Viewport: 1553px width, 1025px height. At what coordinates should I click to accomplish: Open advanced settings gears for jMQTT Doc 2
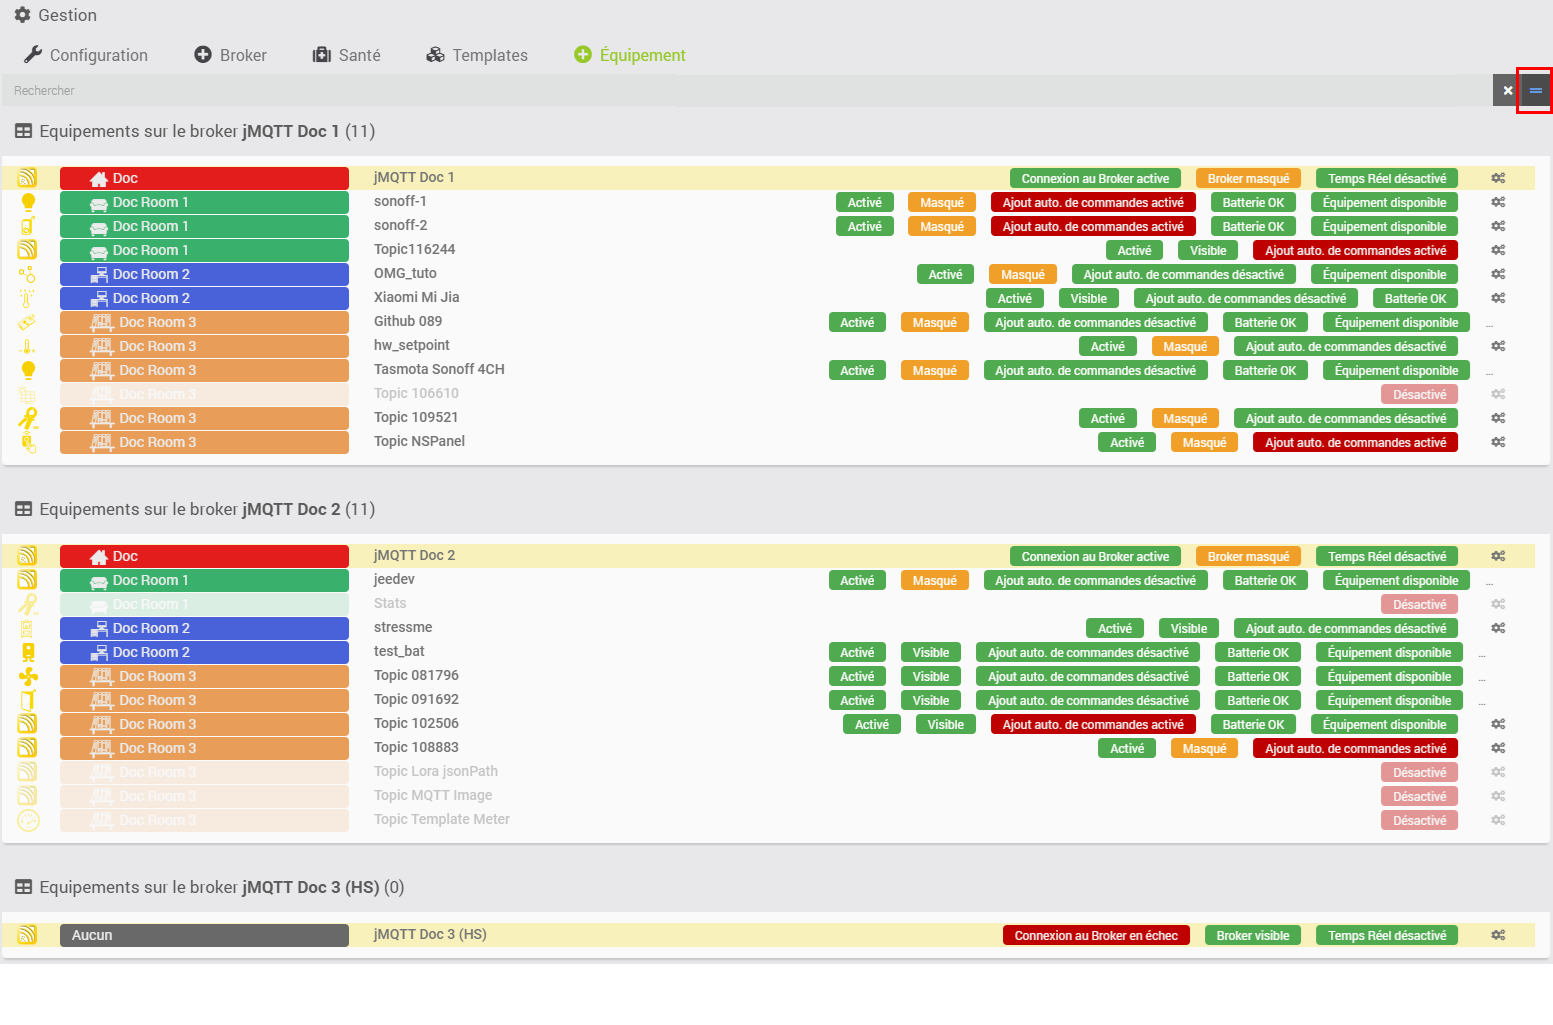(x=1498, y=556)
